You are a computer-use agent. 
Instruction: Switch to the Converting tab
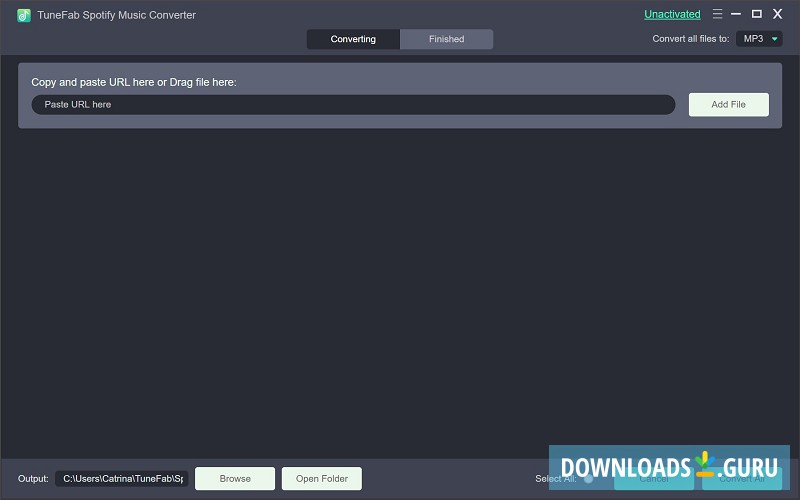(353, 39)
